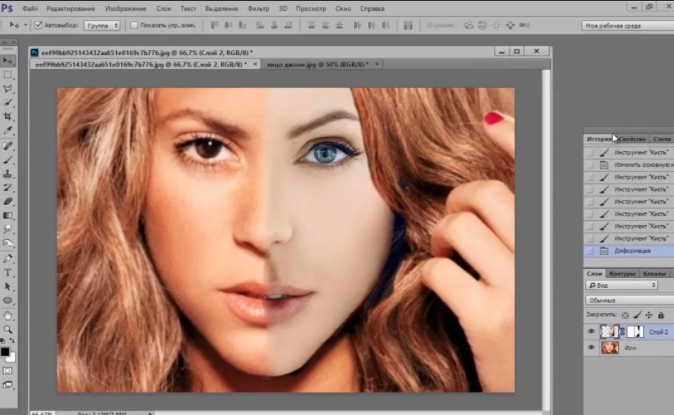Open the Справка menu
Screen dimensions: 674x415
[x=372, y=9]
